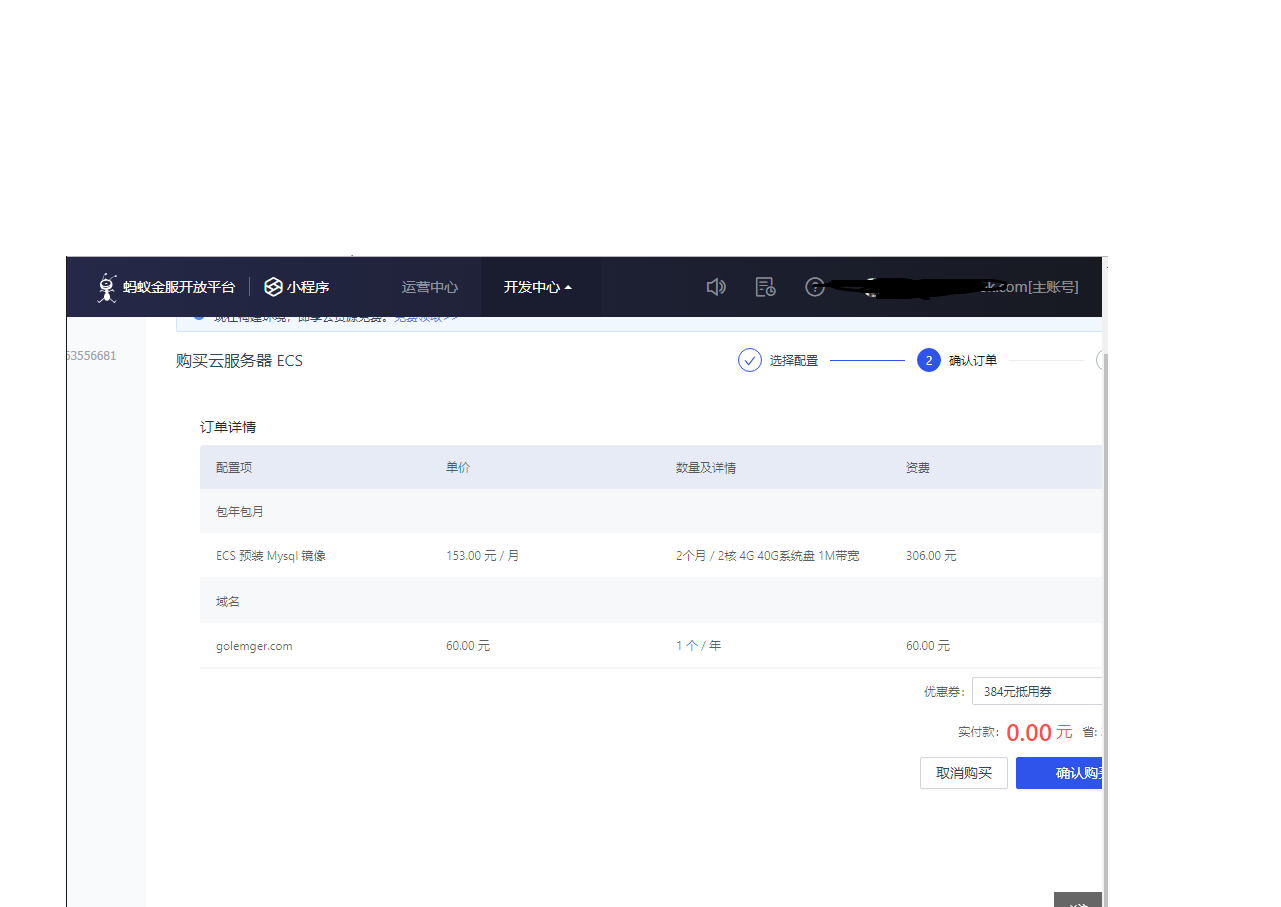The height and width of the screenshot is (907, 1281).
Task: Click the completed 选择配置 step checkmark
Action: 750,360
